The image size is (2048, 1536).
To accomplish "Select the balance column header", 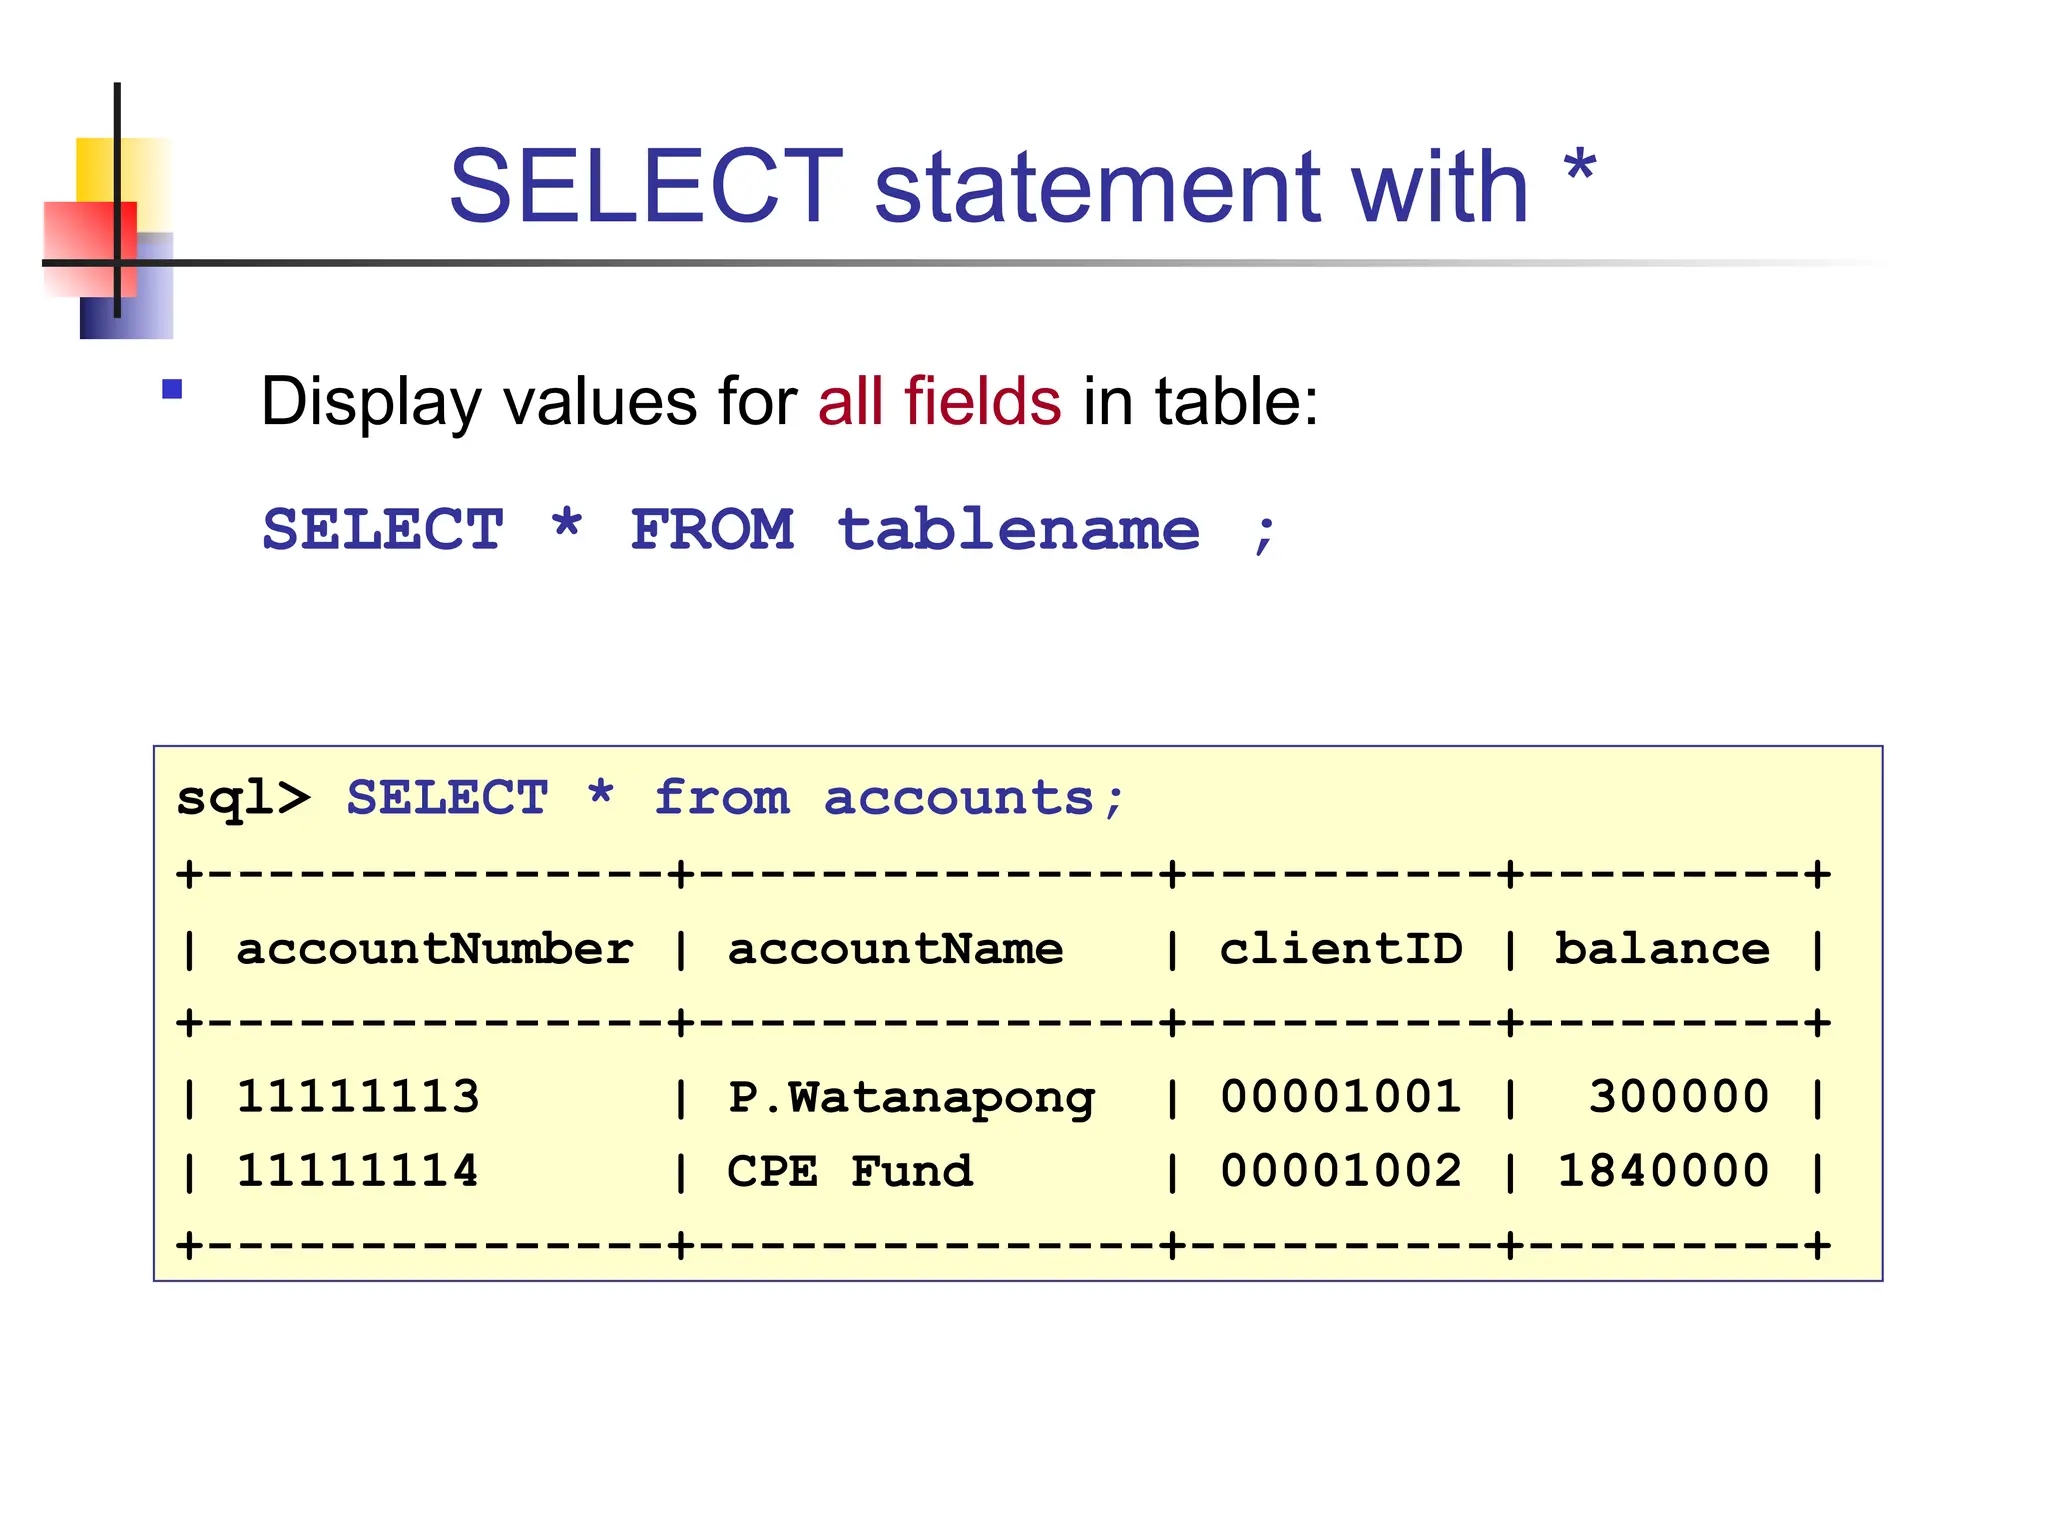I will coord(1662,948).
